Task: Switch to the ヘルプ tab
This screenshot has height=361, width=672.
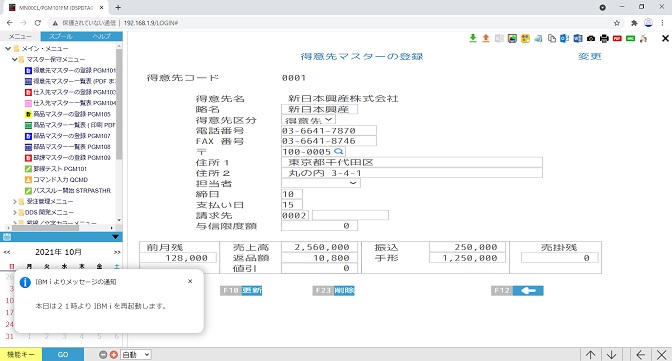Action: 102,36
